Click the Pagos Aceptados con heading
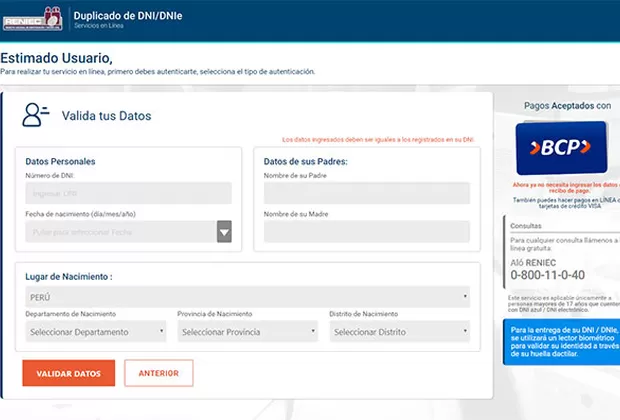The height and width of the screenshot is (420, 620). coord(567,106)
